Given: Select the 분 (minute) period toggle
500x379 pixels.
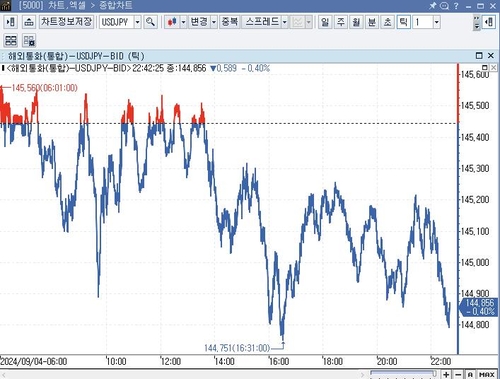Looking at the screenshot, I should pyautogui.click(x=372, y=22).
